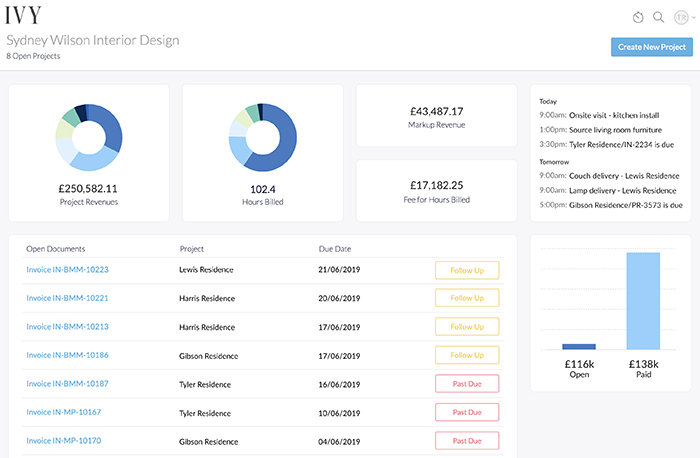The width and height of the screenshot is (700, 458).
Task: Click the IVY logo
Action: click(25, 17)
